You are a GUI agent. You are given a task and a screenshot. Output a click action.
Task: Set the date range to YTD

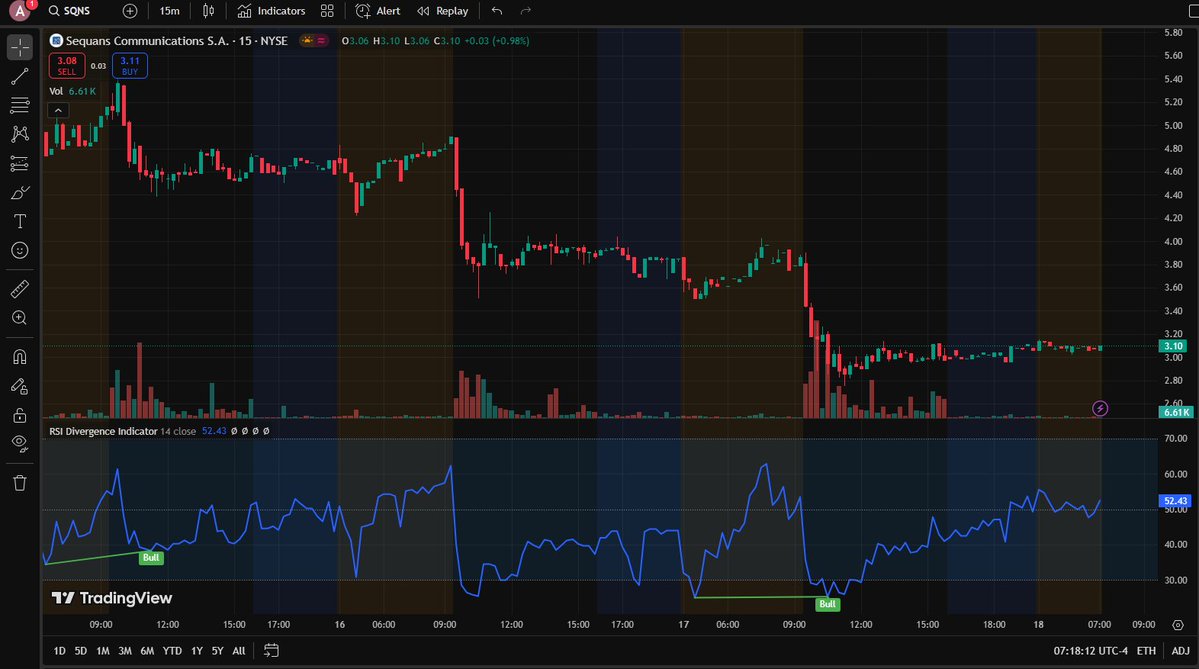[172, 651]
